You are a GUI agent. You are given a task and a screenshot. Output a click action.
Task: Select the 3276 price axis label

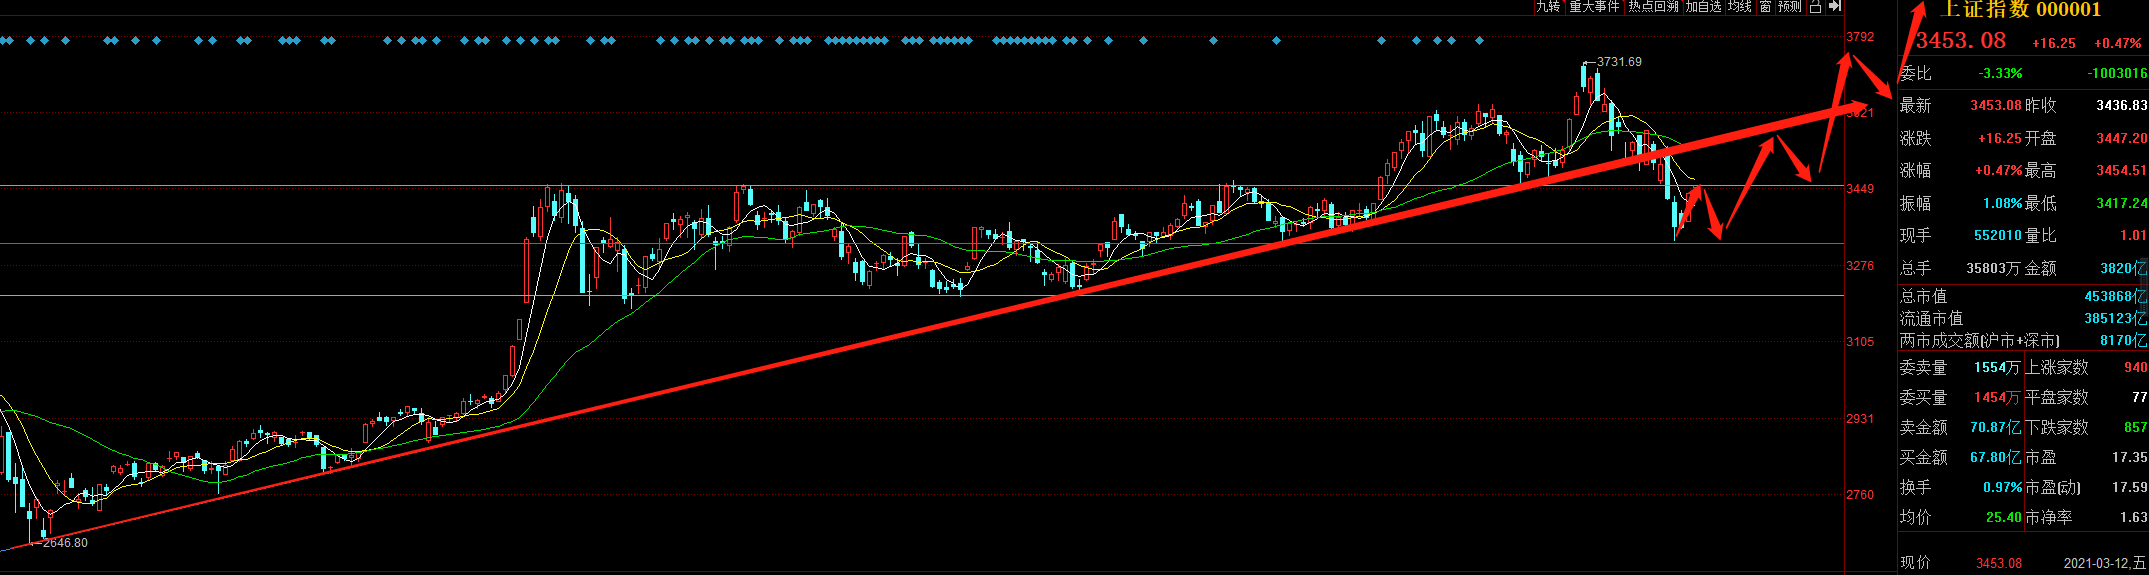click(x=1860, y=266)
